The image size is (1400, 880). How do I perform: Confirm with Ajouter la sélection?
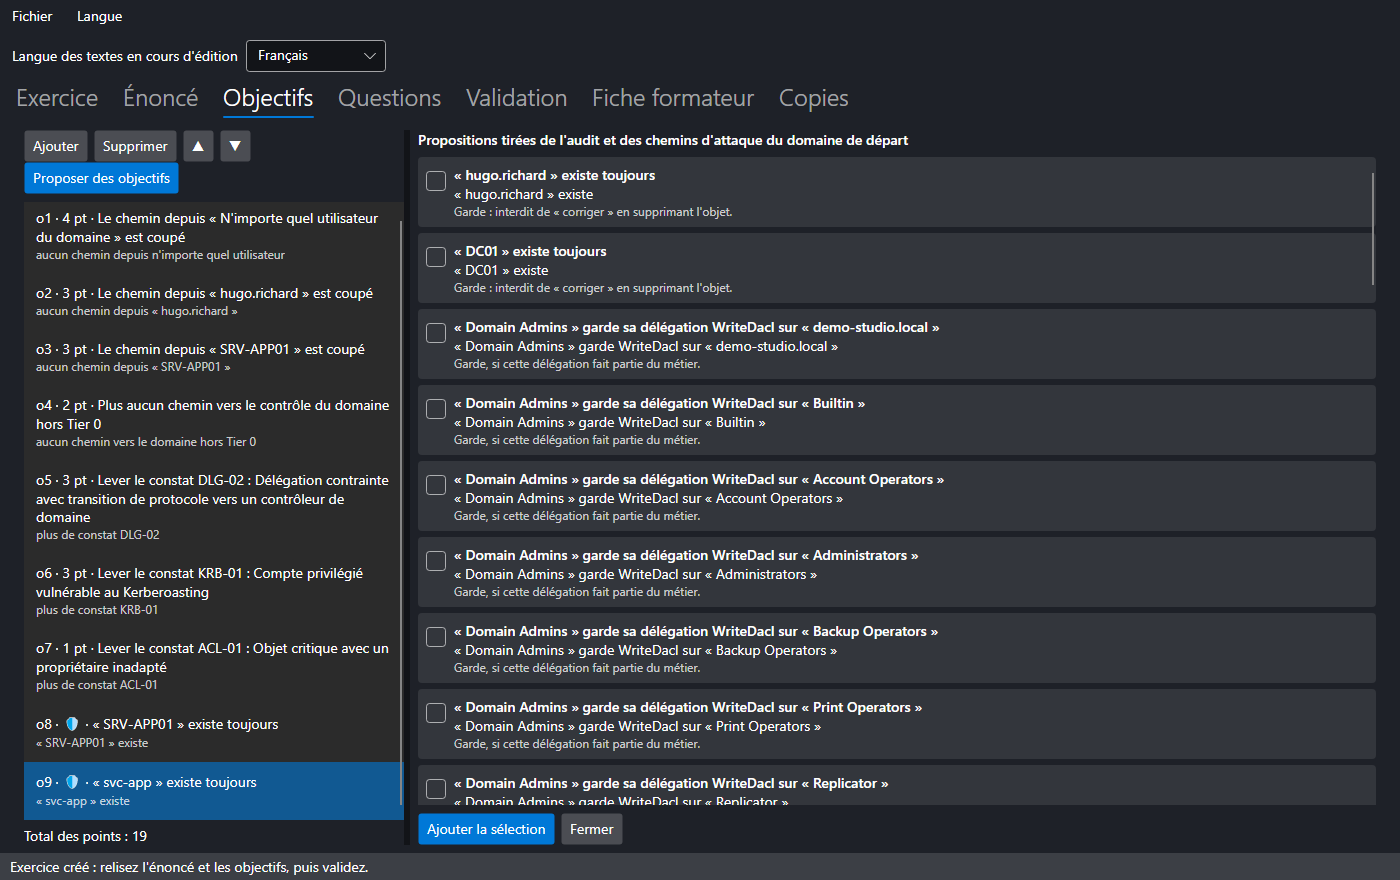point(486,829)
